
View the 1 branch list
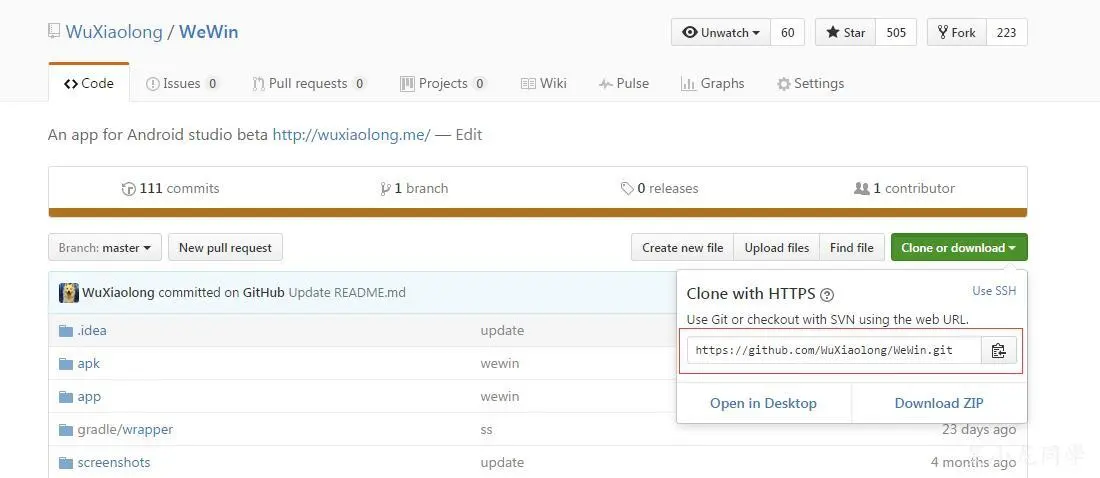414,188
